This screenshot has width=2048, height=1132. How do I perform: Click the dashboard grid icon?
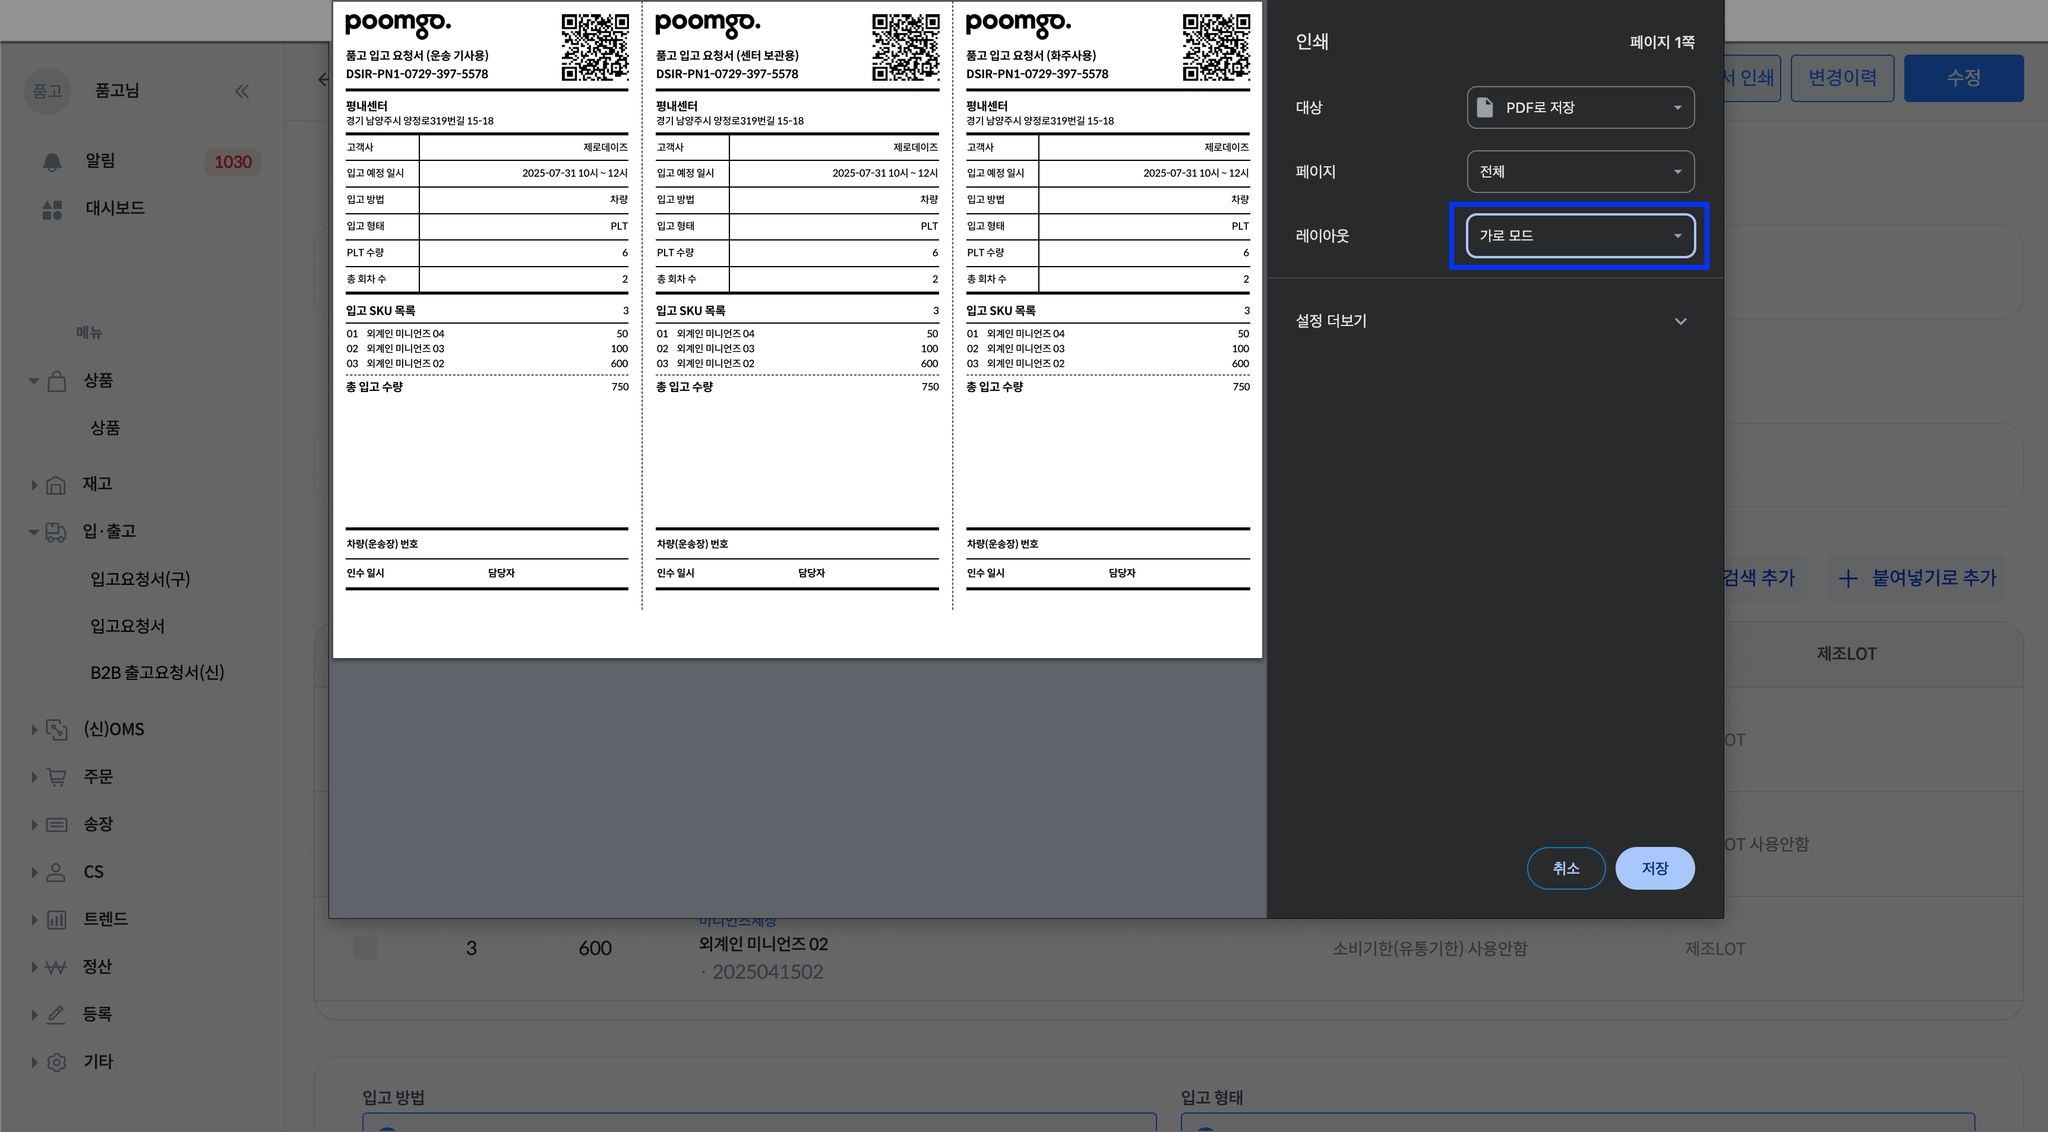(52, 210)
